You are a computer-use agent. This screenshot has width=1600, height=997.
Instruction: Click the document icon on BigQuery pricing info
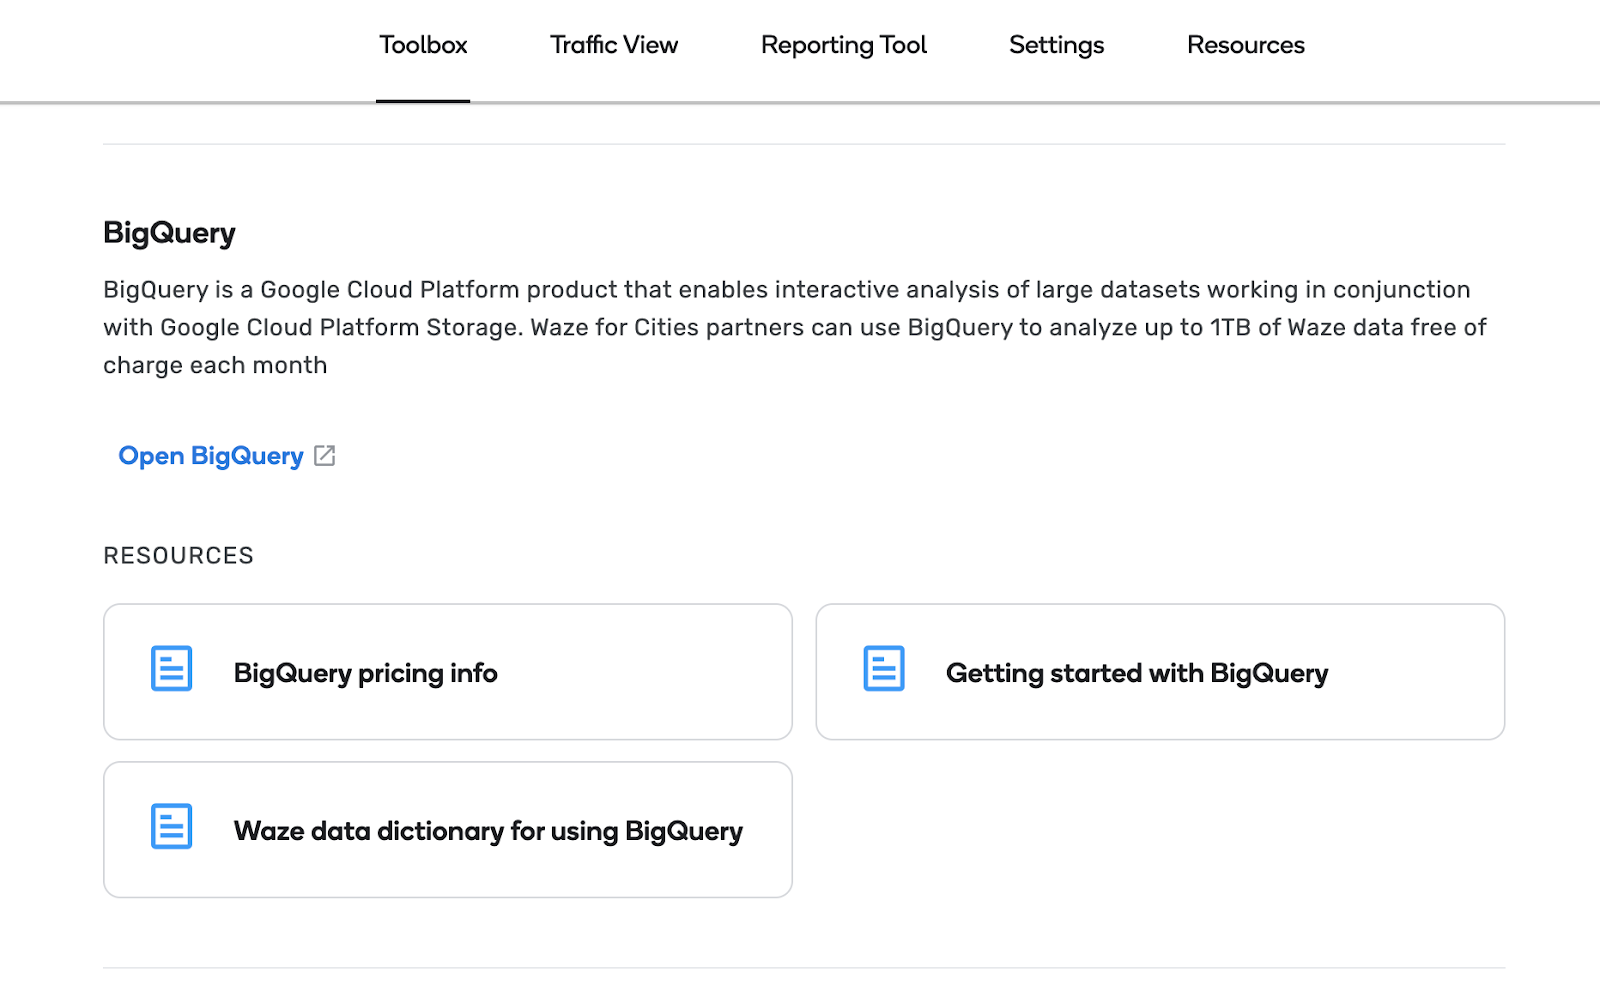pos(172,669)
